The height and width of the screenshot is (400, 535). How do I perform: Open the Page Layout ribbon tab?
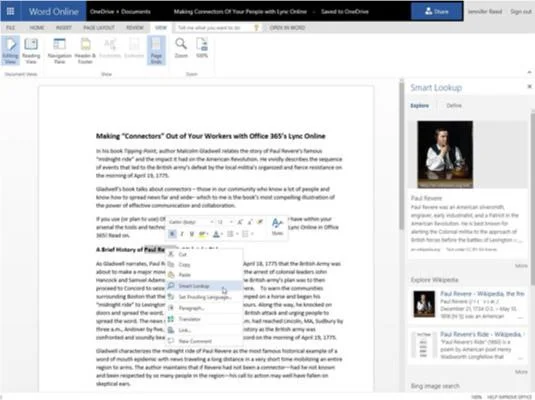coord(99,28)
